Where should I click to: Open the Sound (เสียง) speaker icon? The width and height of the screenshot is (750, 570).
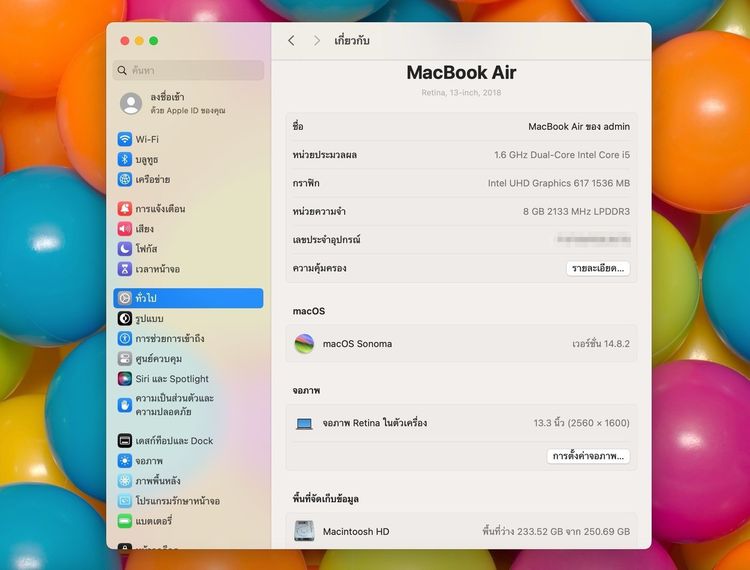pyautogui.click(x=125, y=229)
